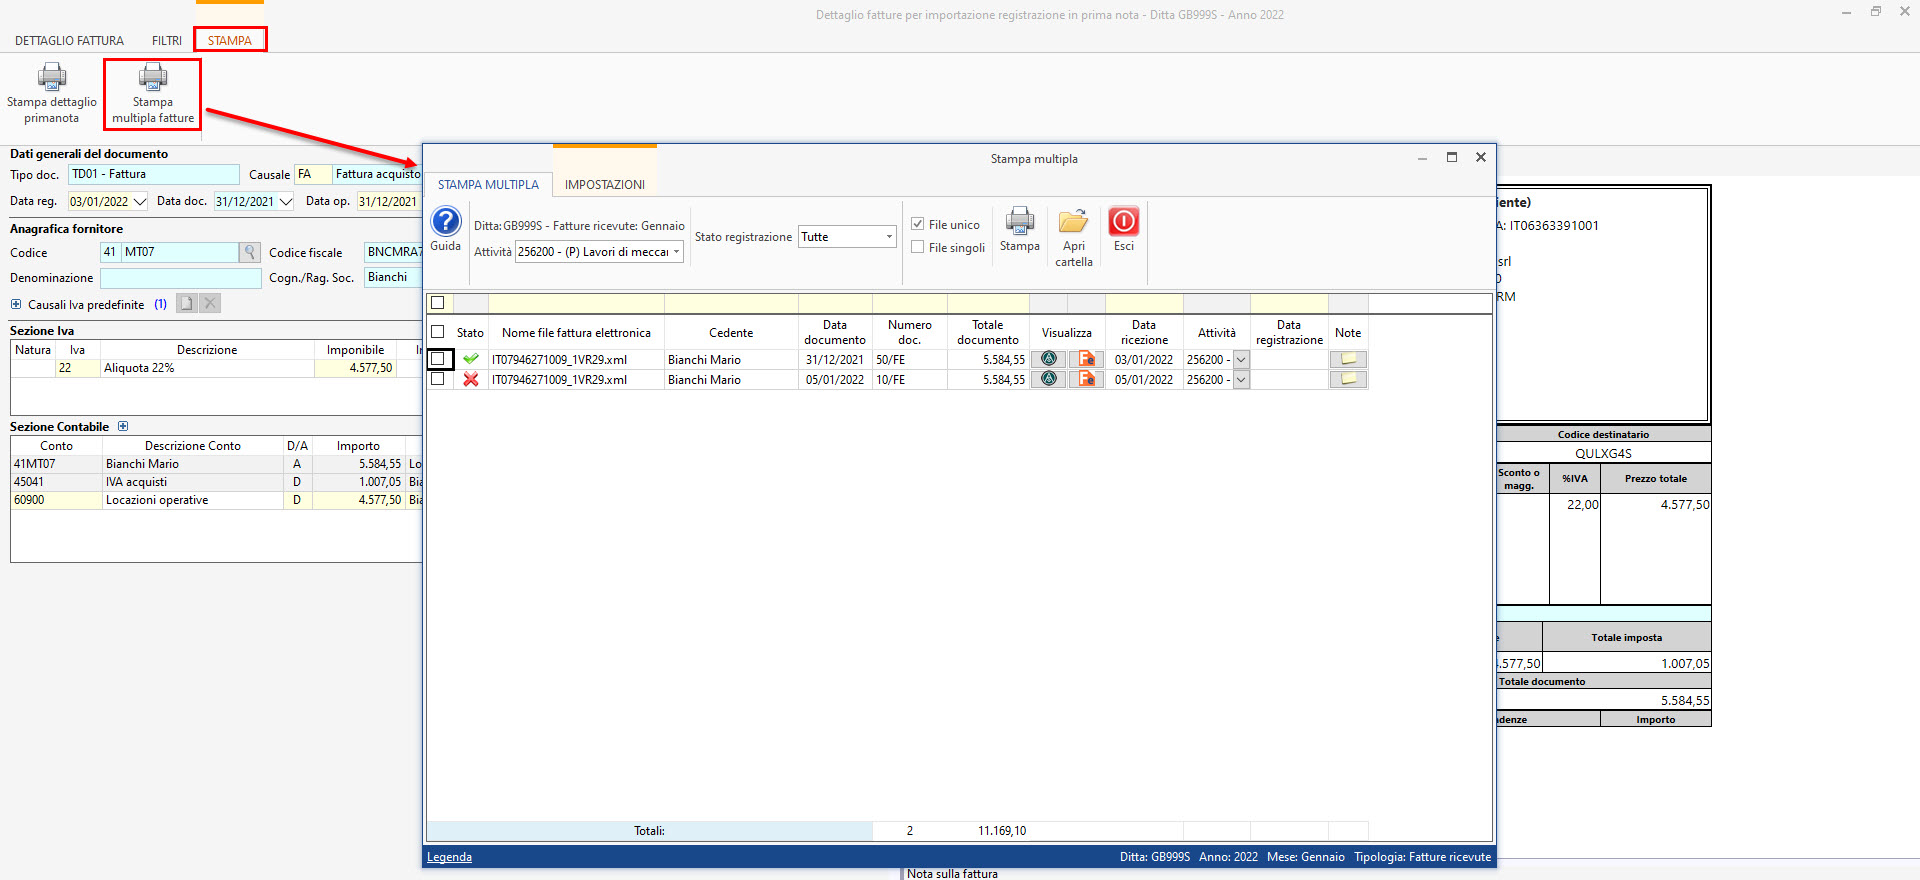This screenshot has width=1920, height=880.
Task: Open note icon for invoice 10/FE
Action: [x=1348, y=379]
